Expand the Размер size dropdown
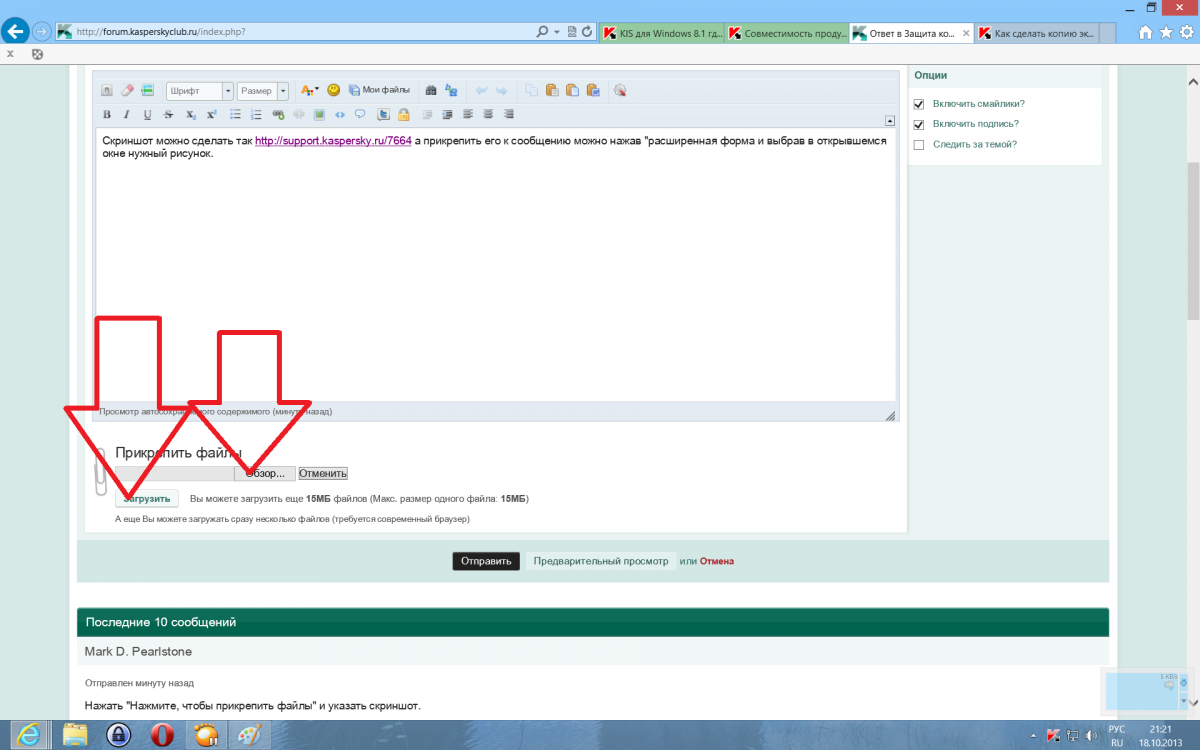The image size is (1200, 750). pyautogui.click(x=263, y=91)
